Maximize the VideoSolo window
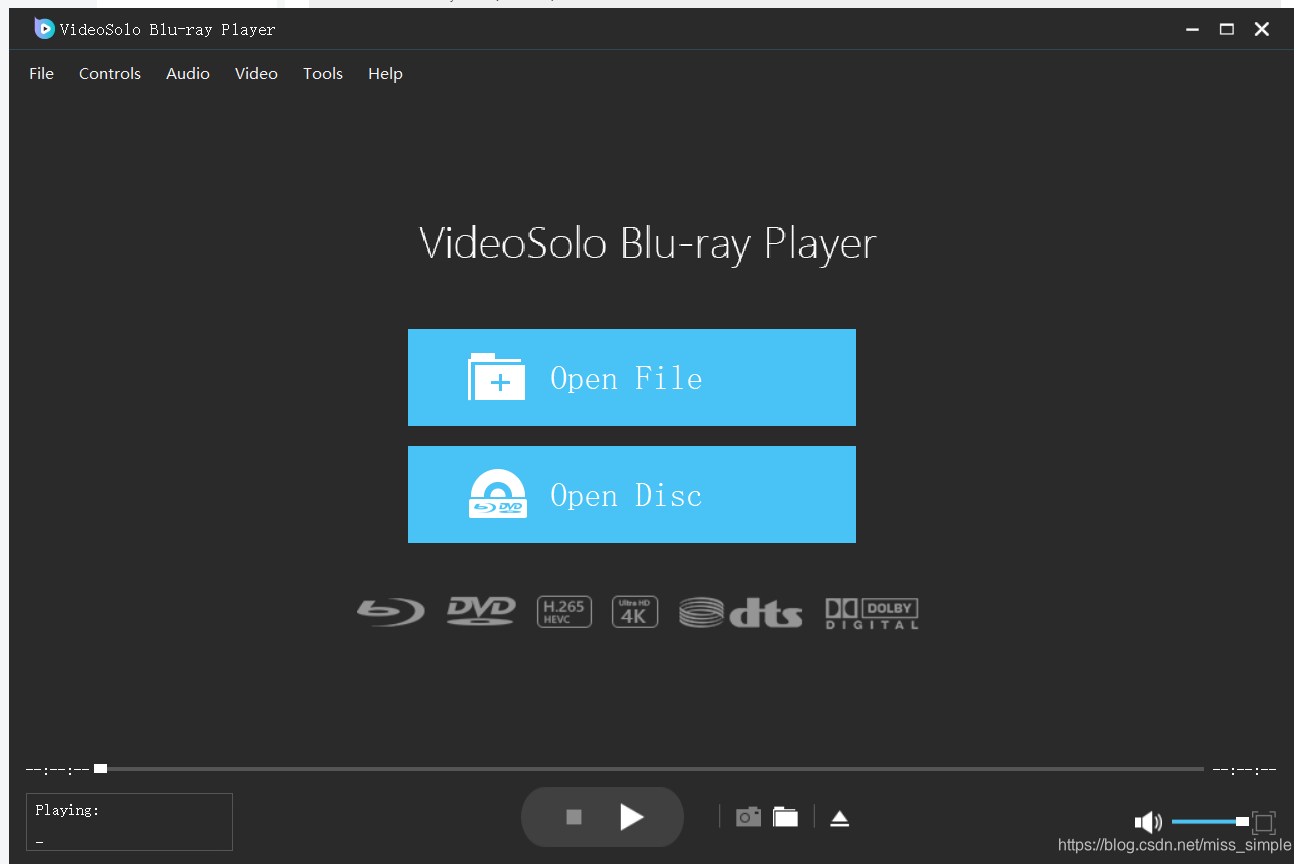Viewport: 1302px width, 864px height. (1227, 29)
